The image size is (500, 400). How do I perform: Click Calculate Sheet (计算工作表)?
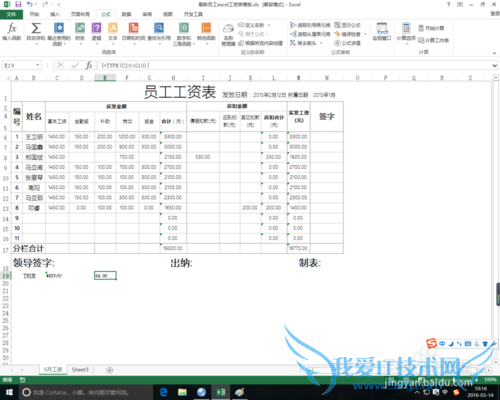tap(433, 40)
